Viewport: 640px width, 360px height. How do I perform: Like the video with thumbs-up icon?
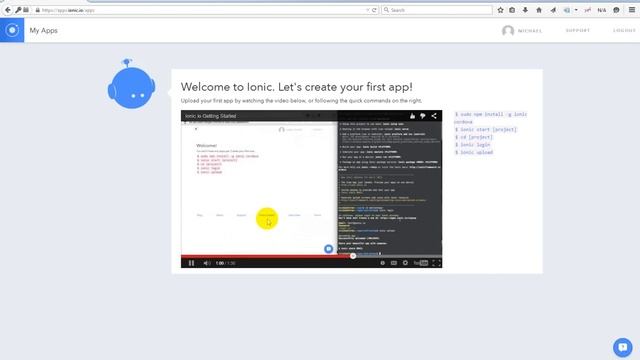click(x=412, y=116)
